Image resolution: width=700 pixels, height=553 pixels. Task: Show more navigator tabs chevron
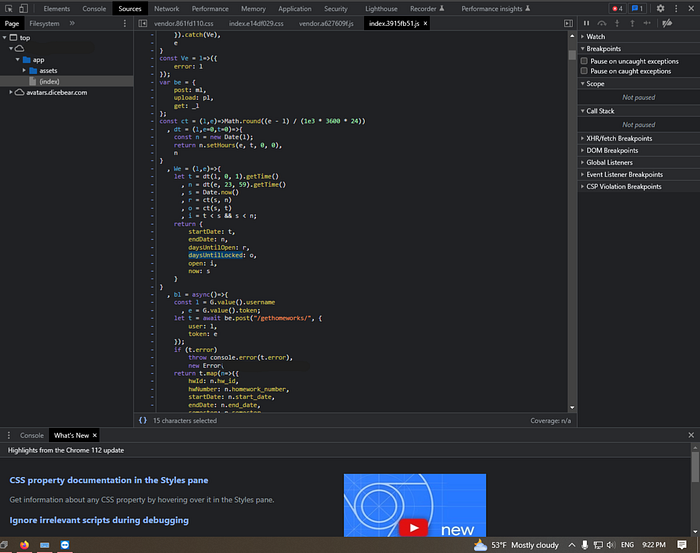pyautogui.click(x=72, y=23)
